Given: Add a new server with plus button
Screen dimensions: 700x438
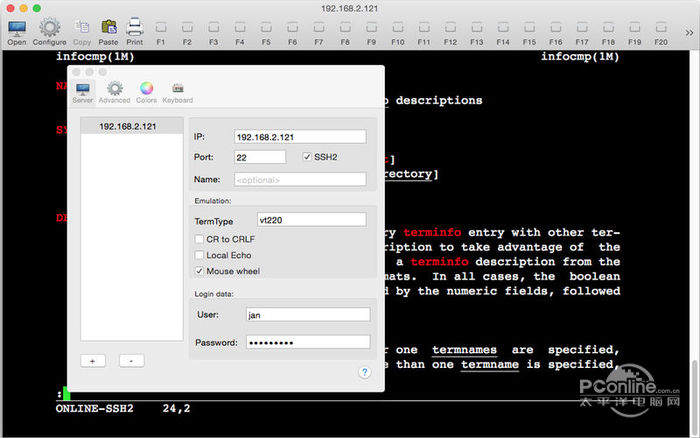Looking at the screenshot, I should click(x=93, y=360).
